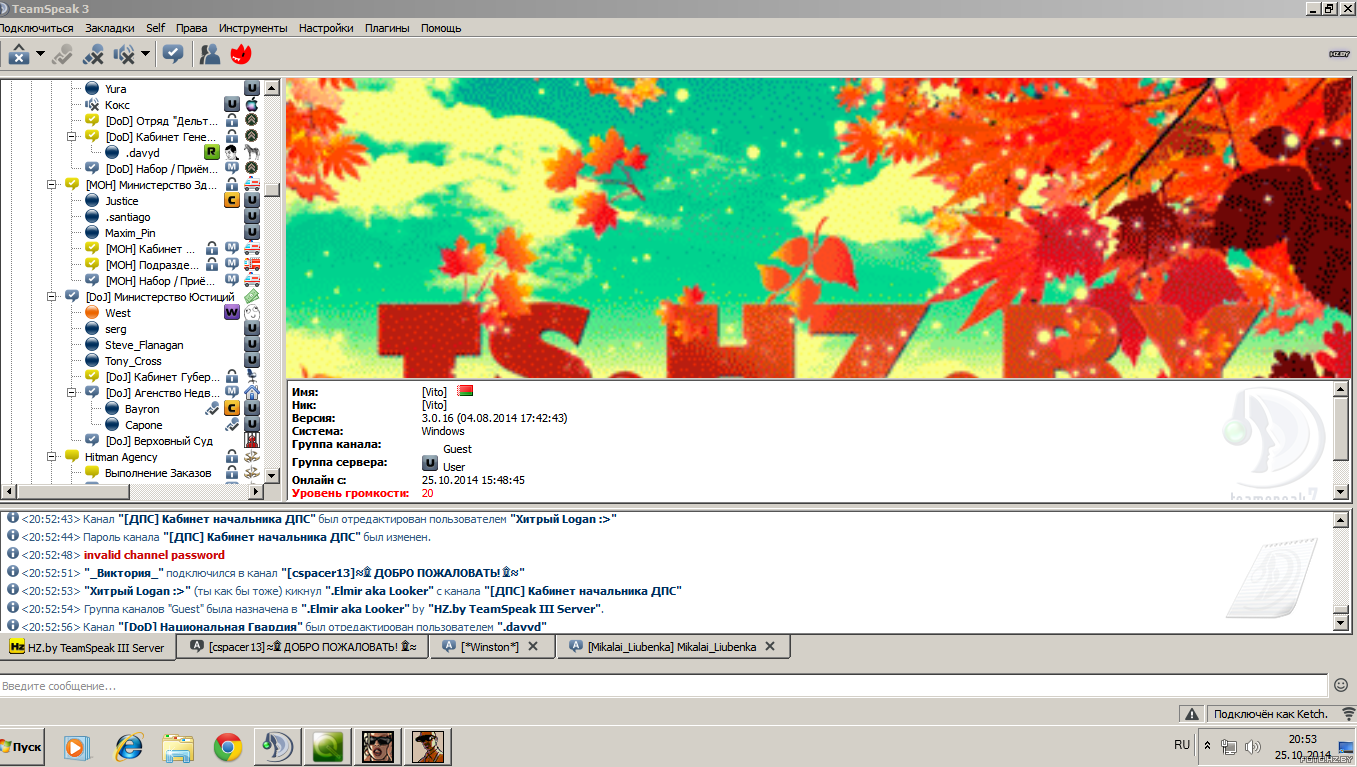Click the purple W badge beside West

click(232, 313)
